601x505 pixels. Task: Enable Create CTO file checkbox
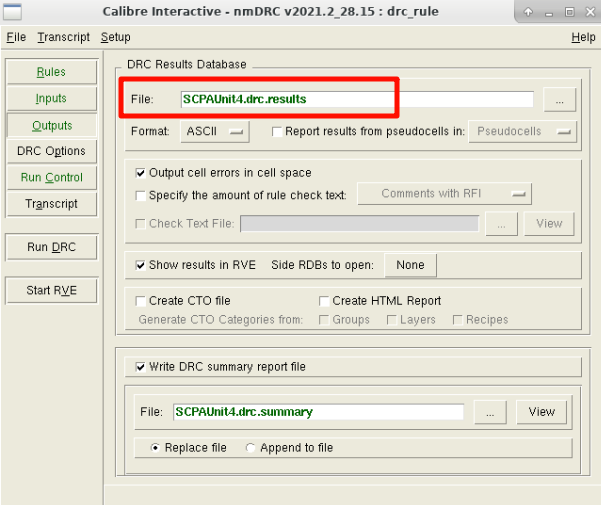pyautogui.click(x=140, y=301)
